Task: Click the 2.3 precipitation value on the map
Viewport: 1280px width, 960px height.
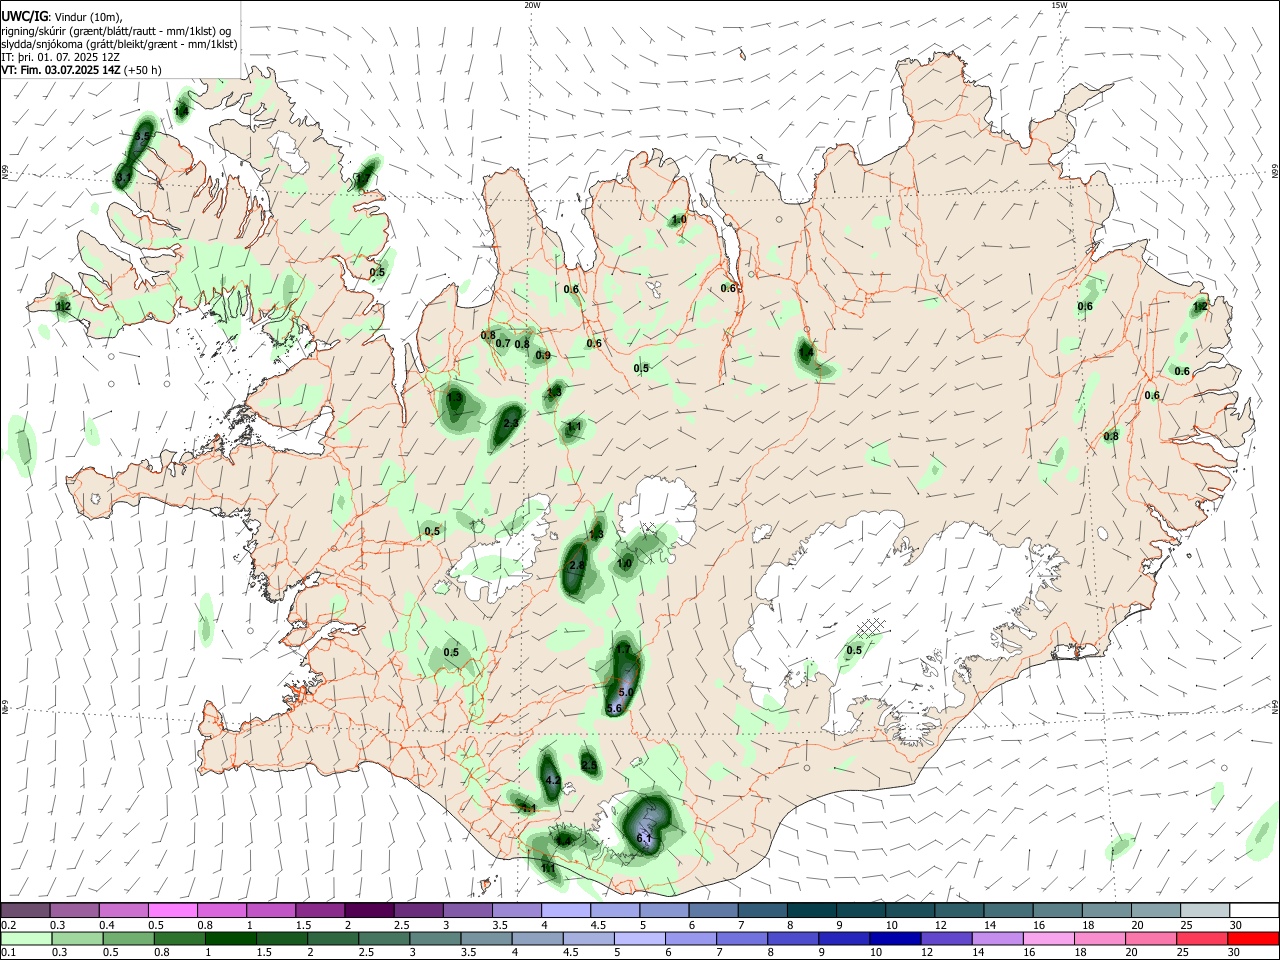Action: point(510,424)
